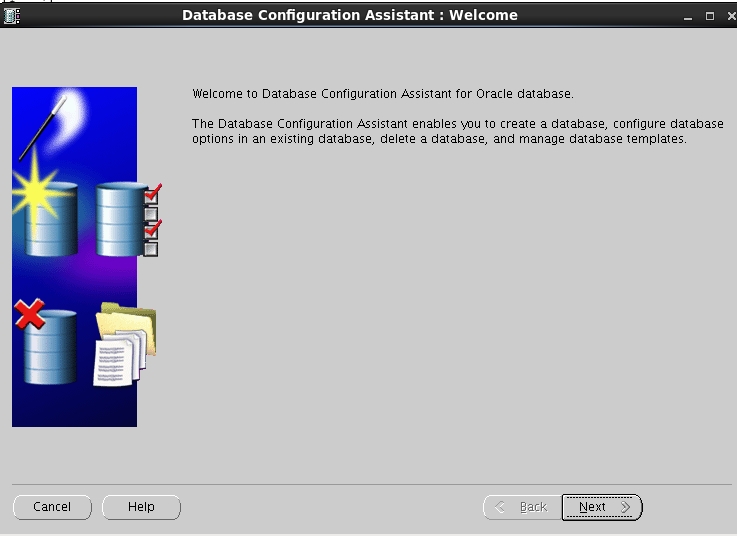Screen dimensions: 737x536
Task: Minimize the Database Configuration Assistant window
Action: point(688,16)
